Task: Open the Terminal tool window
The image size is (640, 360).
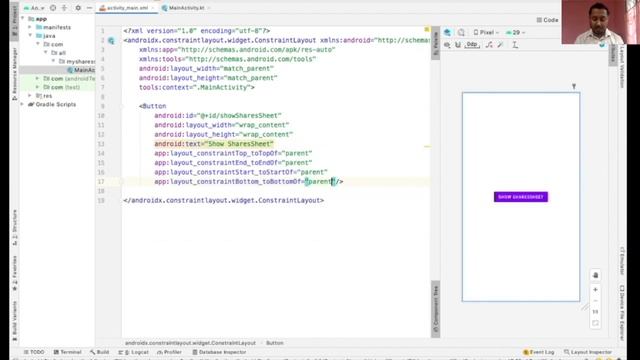Action: tap(68, 352)
